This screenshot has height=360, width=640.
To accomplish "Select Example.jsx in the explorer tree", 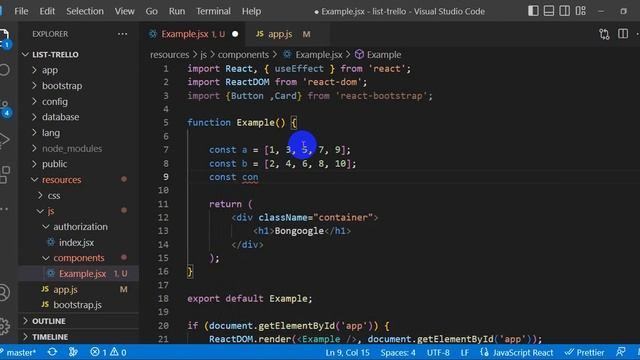I will (x=82, y=274).
